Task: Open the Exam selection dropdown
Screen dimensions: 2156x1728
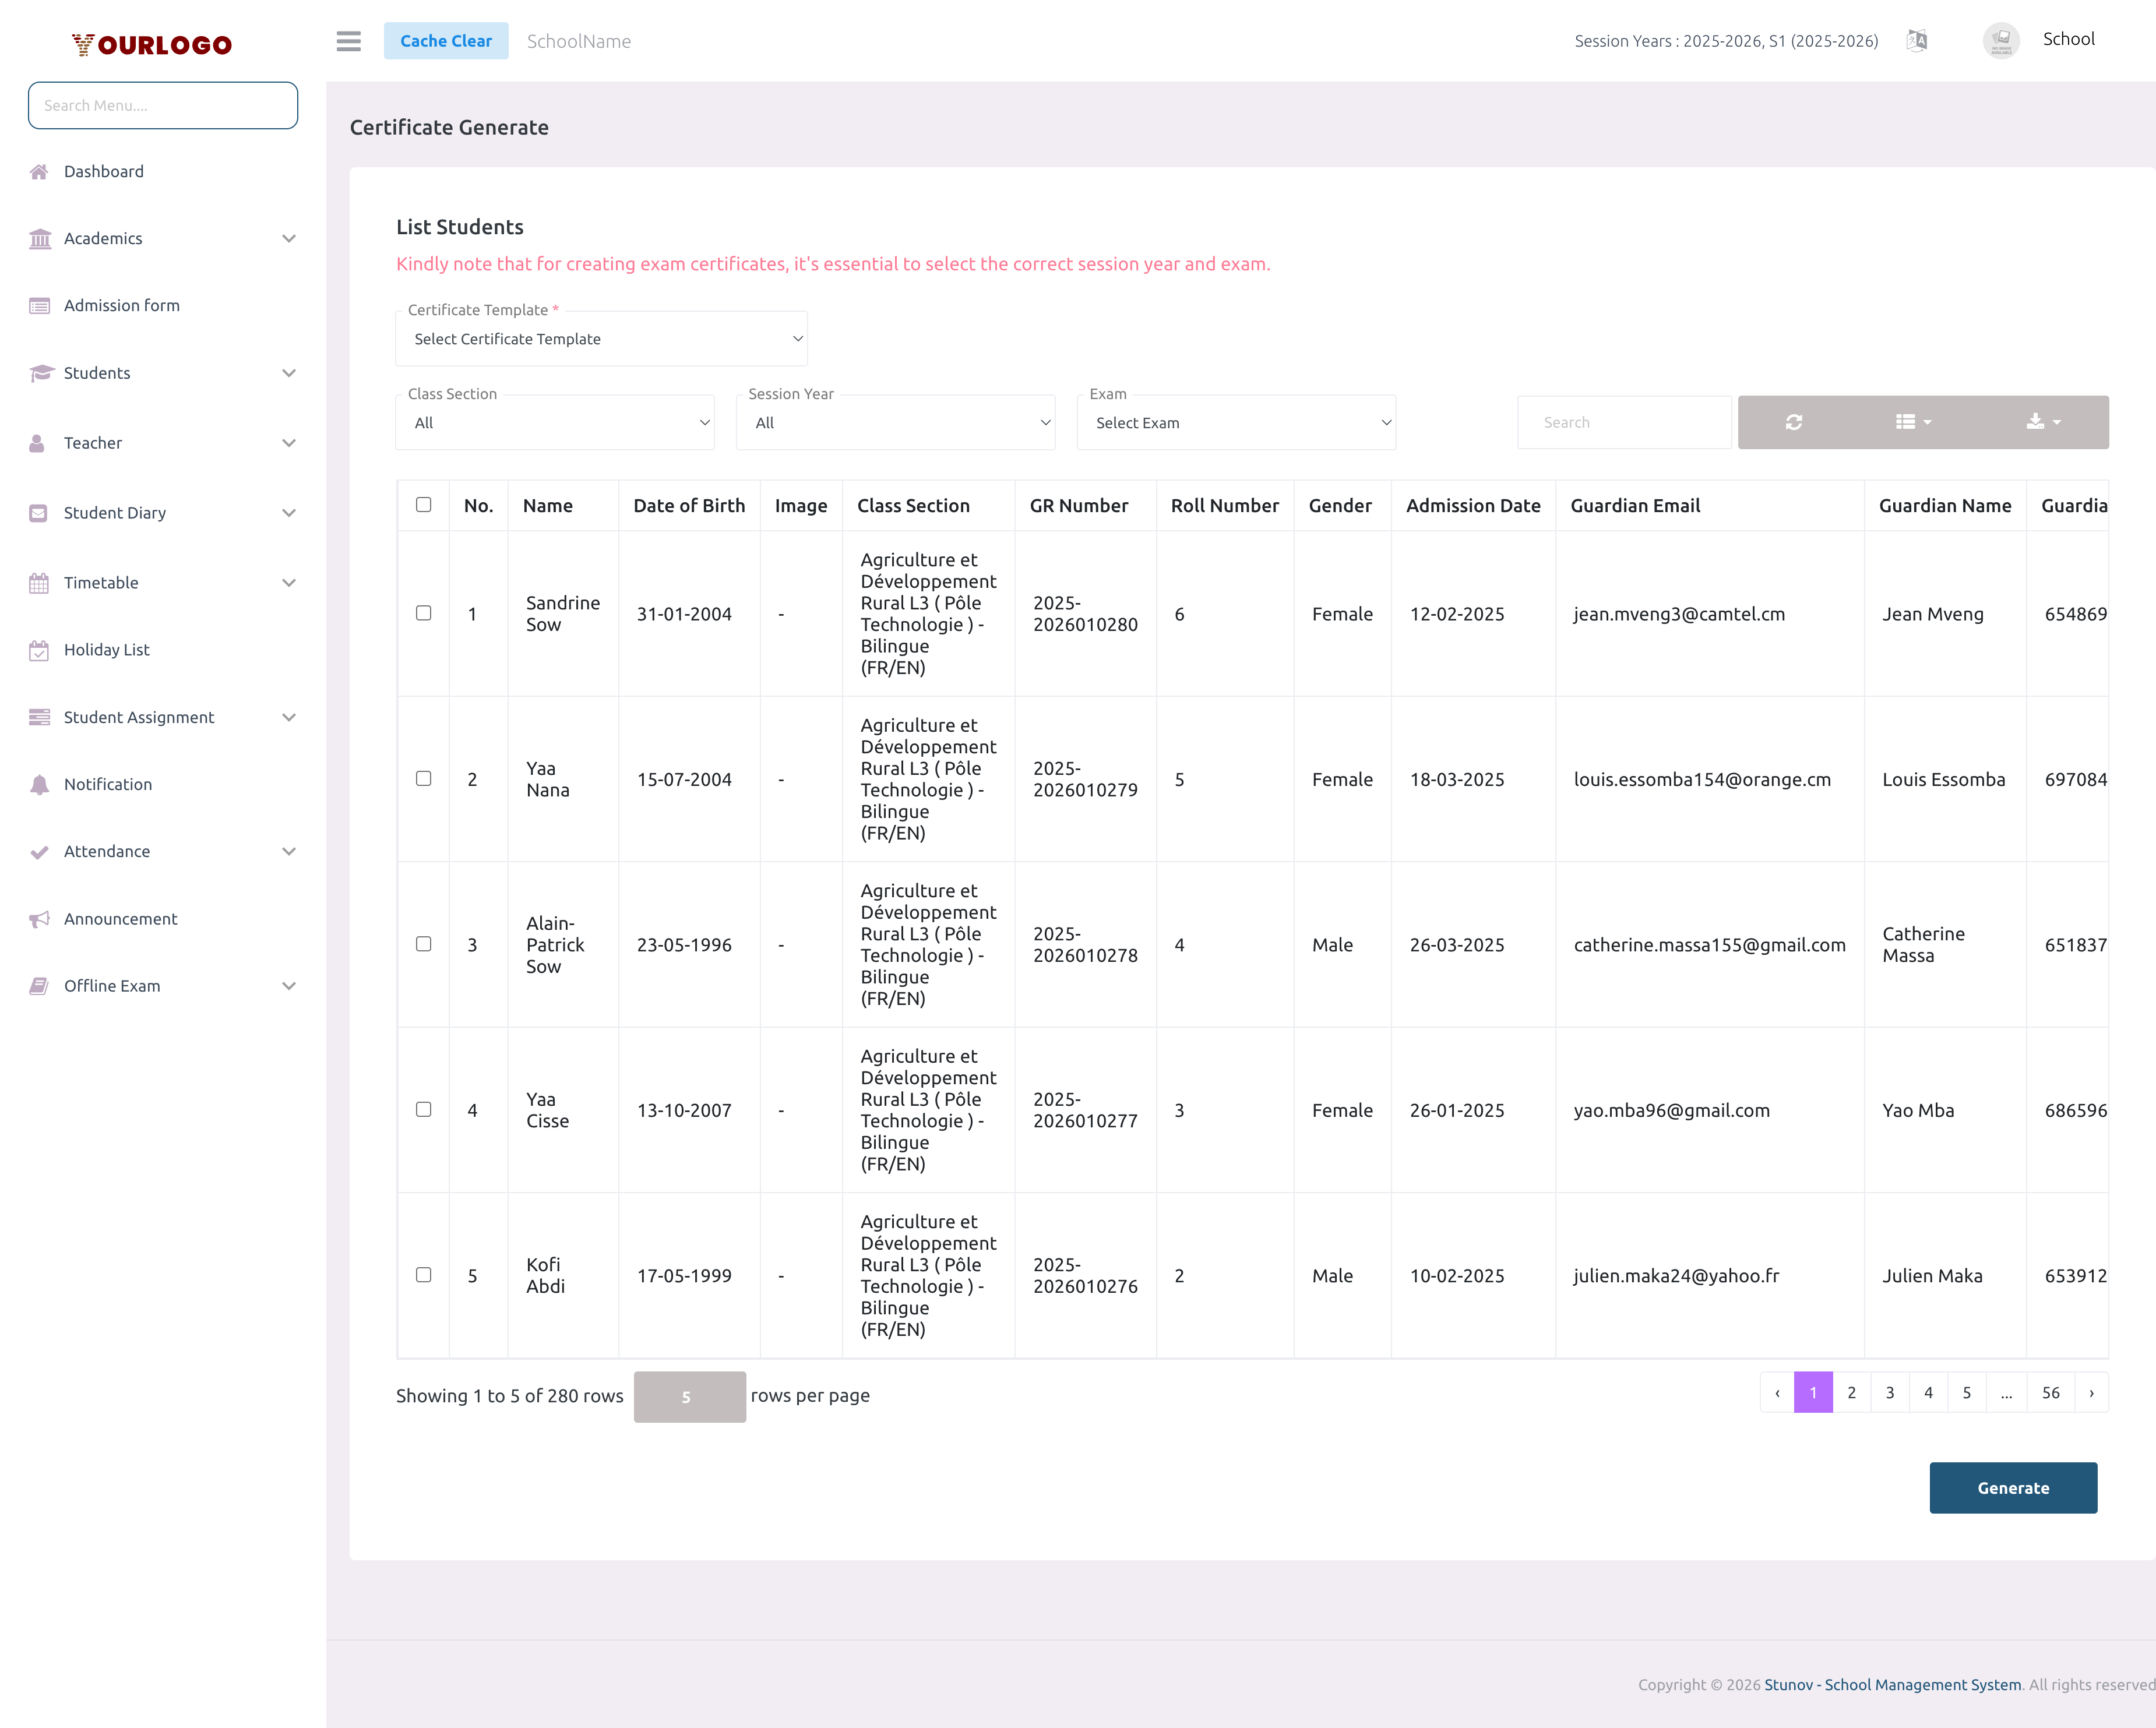Action: [x=1236, y=422]
